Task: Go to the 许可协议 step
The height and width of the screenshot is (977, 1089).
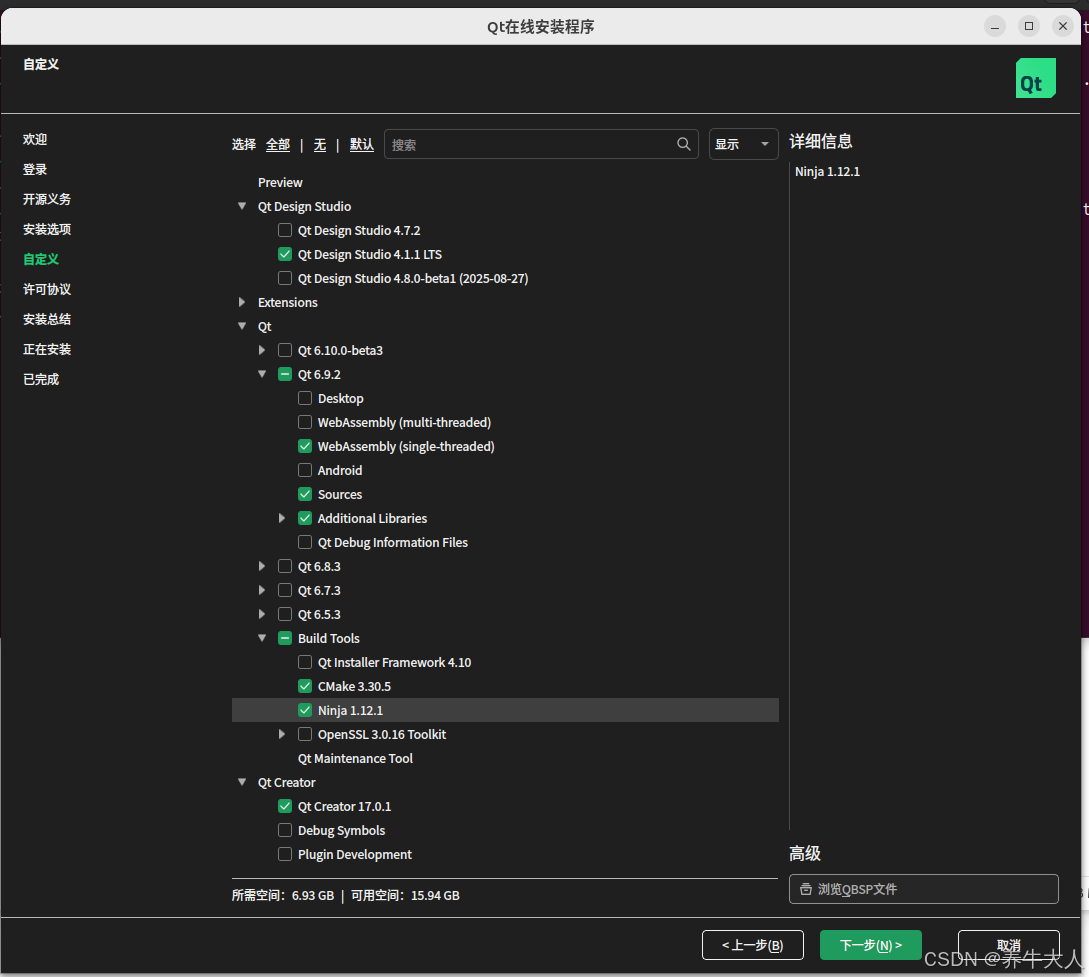Action: click(x=47, y=289)
